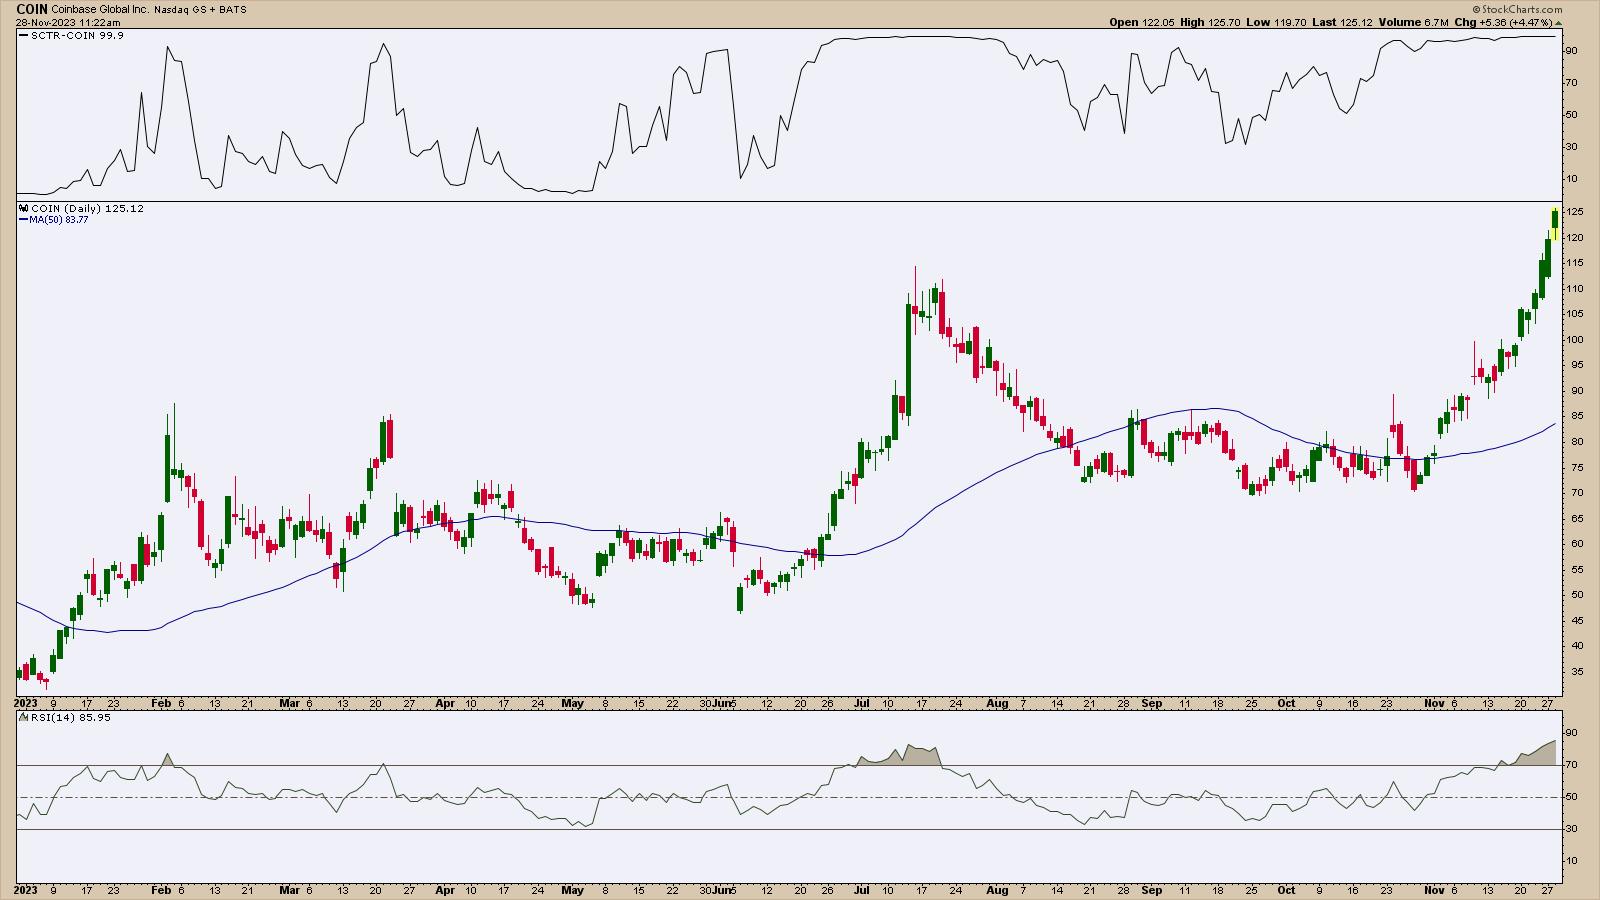This screenshot has height=900, width=1600.
Task: Click the yellow-highlighted latest candlestick
Action: [x=1555, y=224]
